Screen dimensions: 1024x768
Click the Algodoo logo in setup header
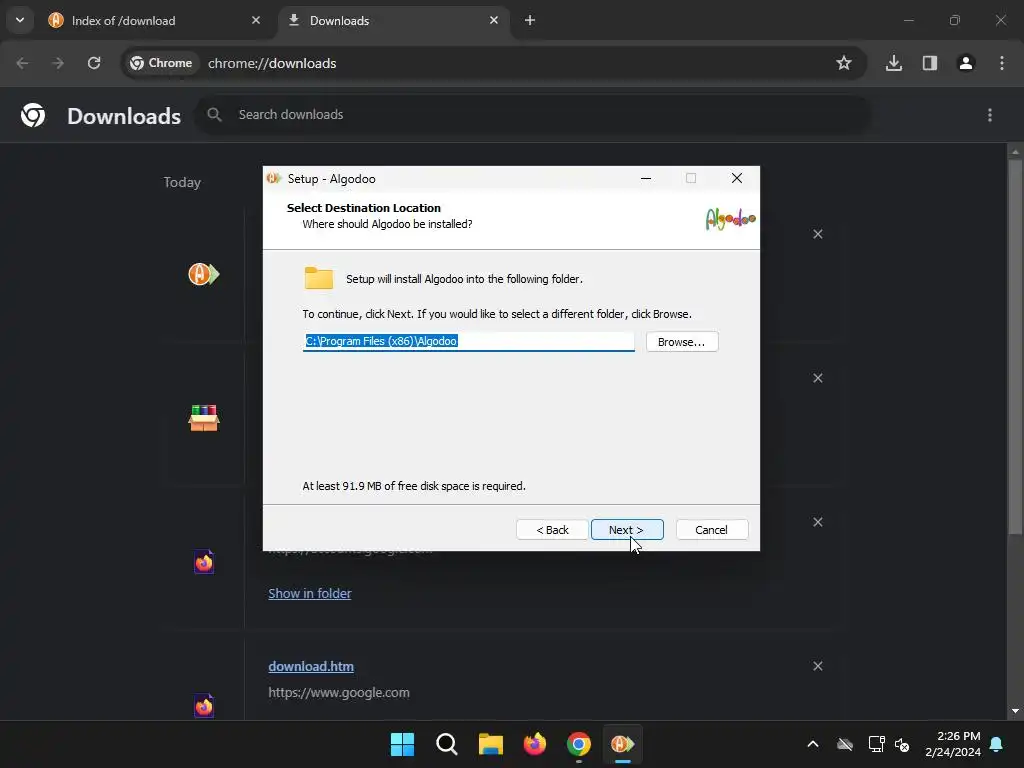730,219
